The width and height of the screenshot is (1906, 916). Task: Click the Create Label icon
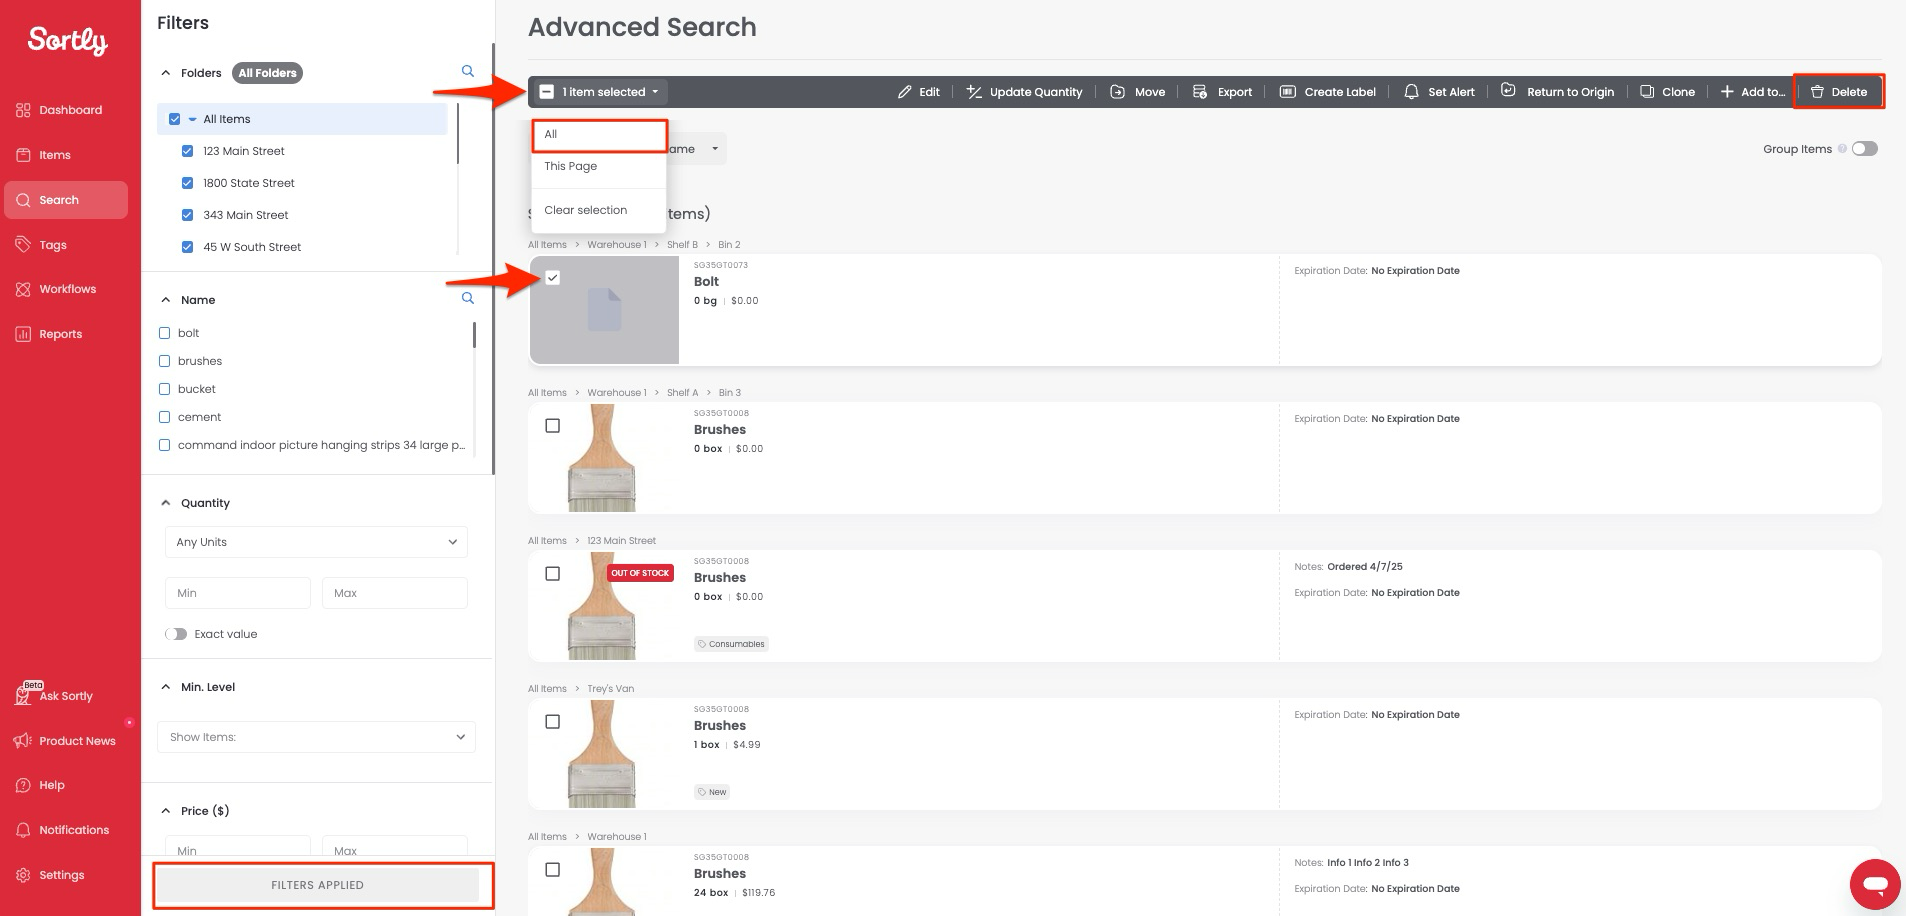point(1288,92)
